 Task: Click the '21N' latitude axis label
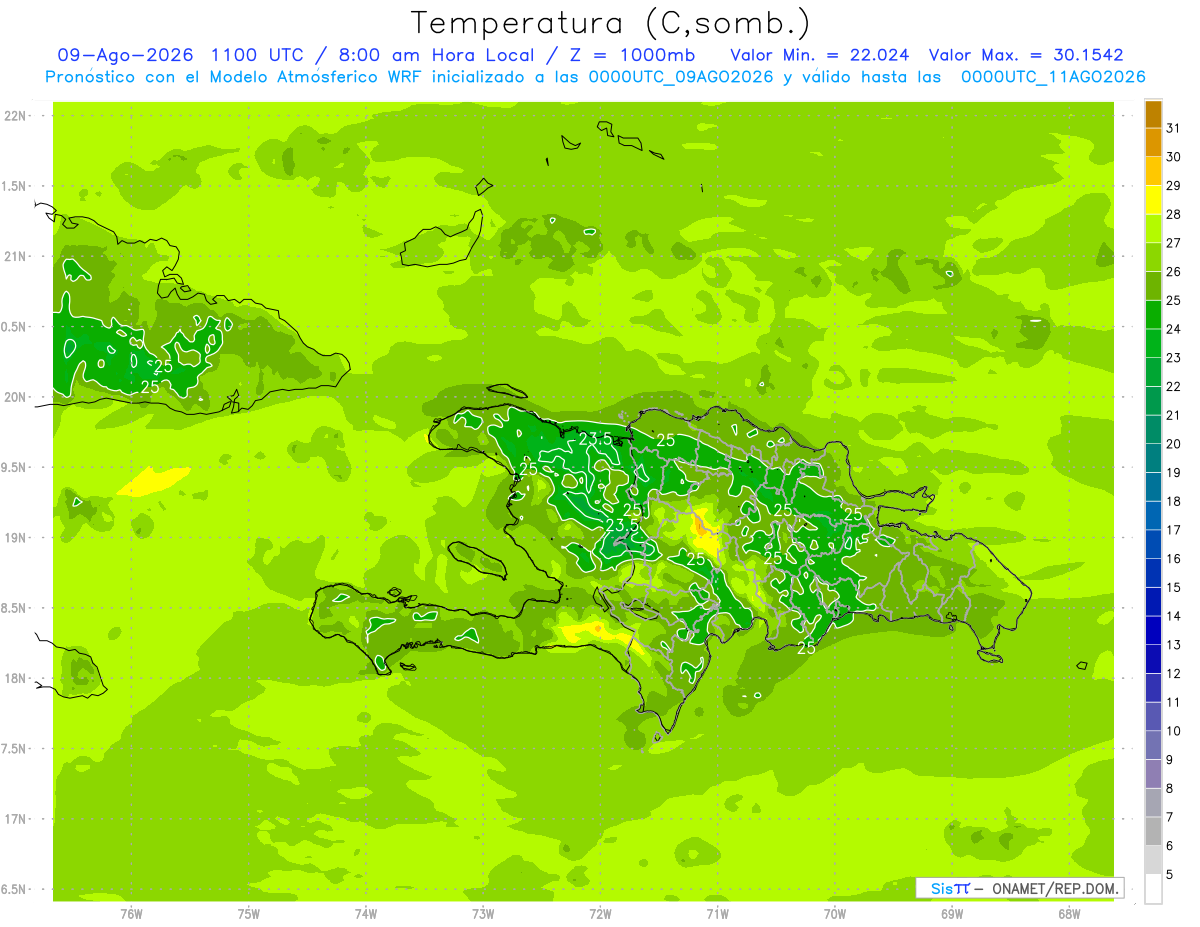point(15,257)
